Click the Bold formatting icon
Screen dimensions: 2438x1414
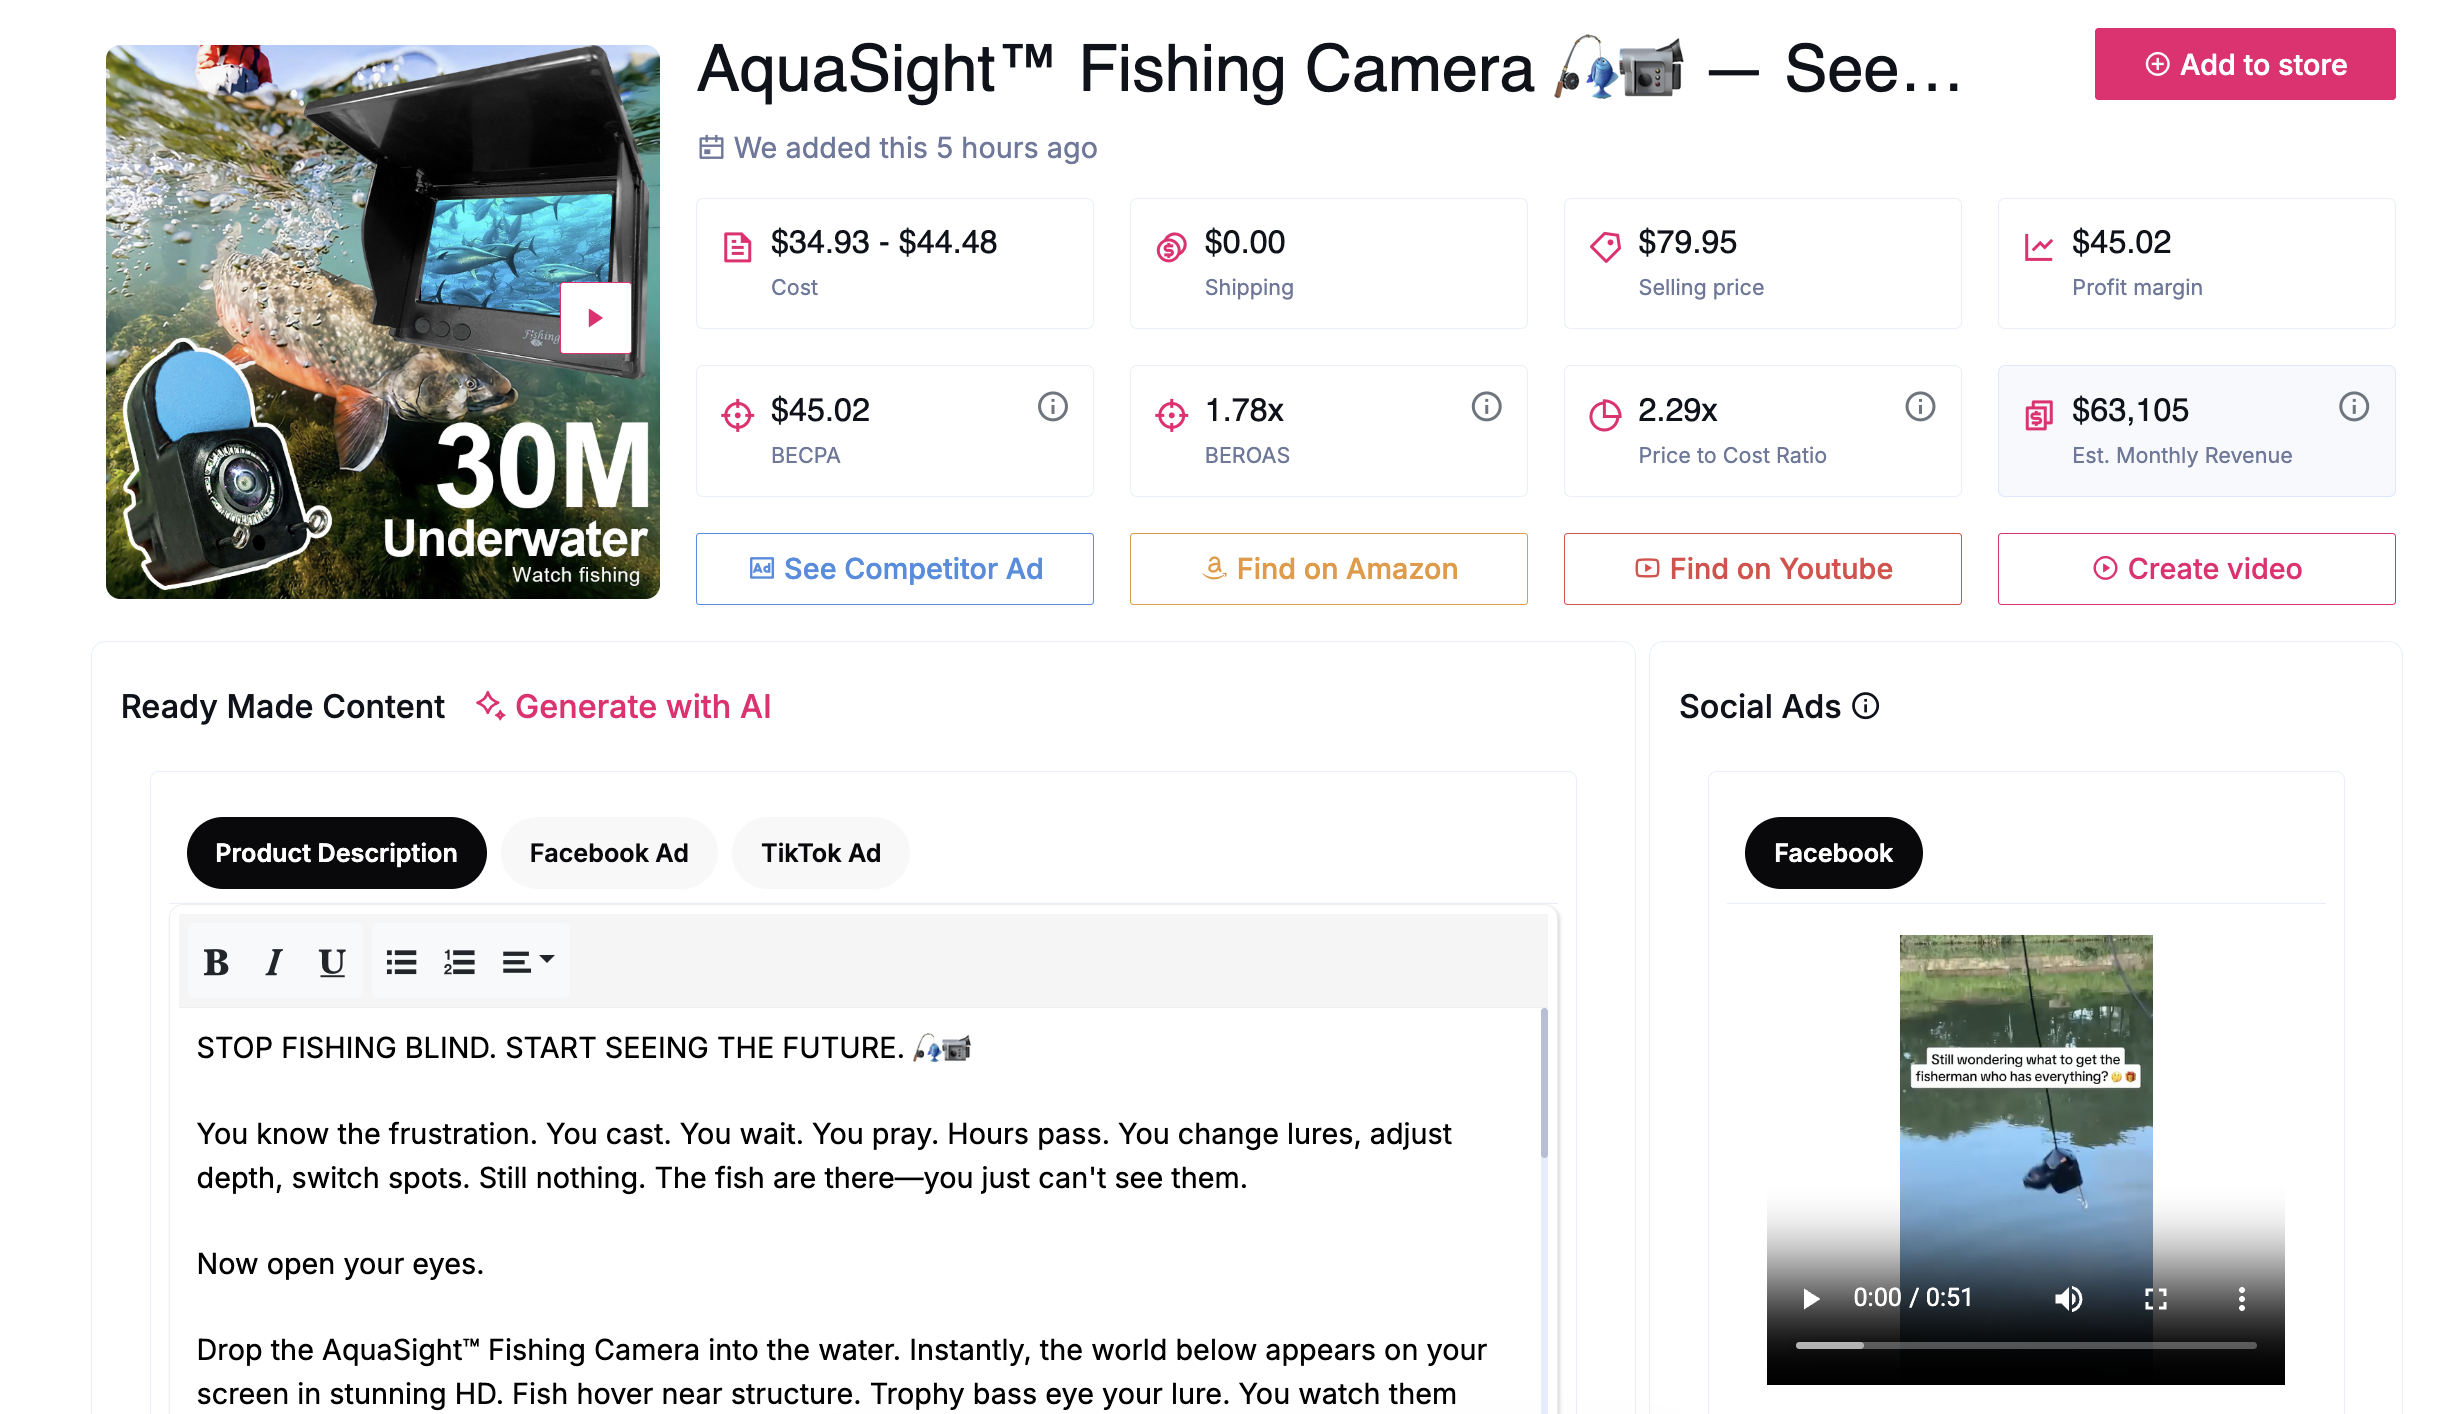(216, 962)
